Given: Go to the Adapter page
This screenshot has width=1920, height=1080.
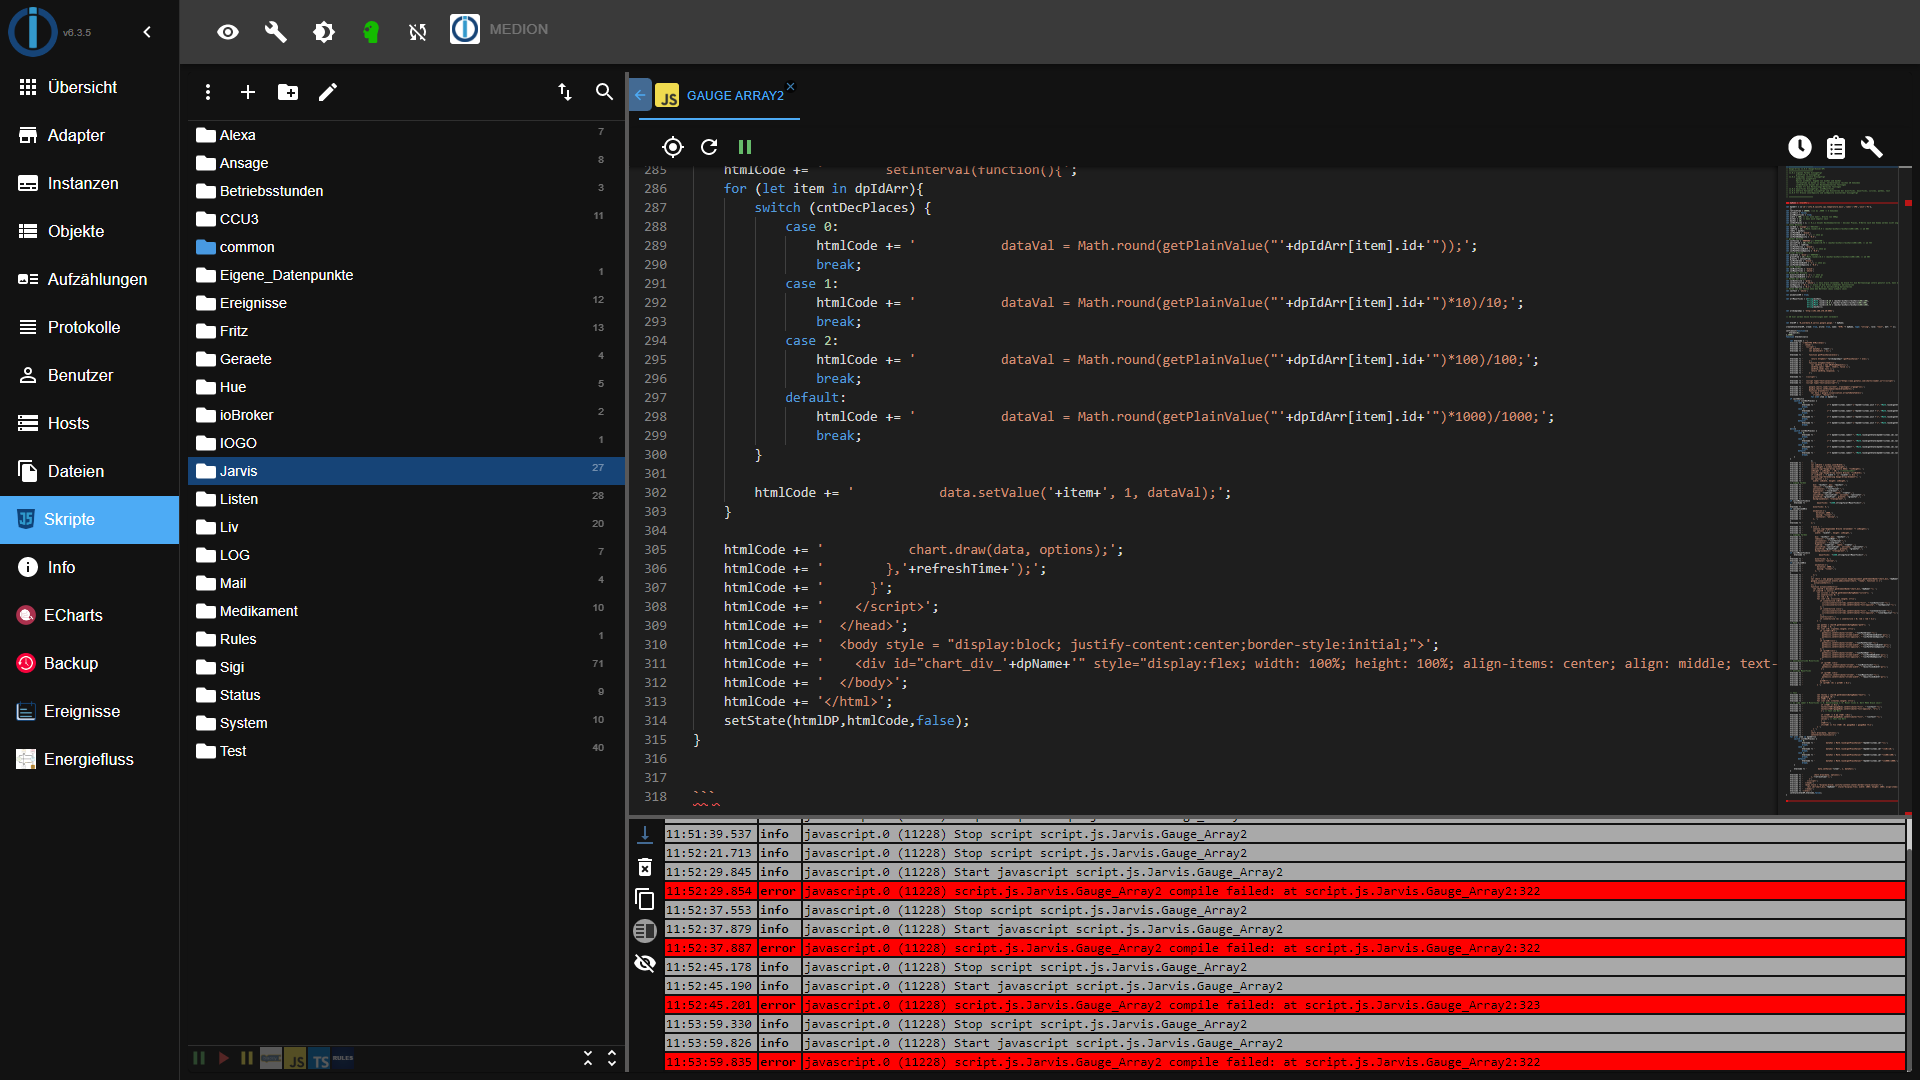Looking at the screenshot, I should point(90,135).
